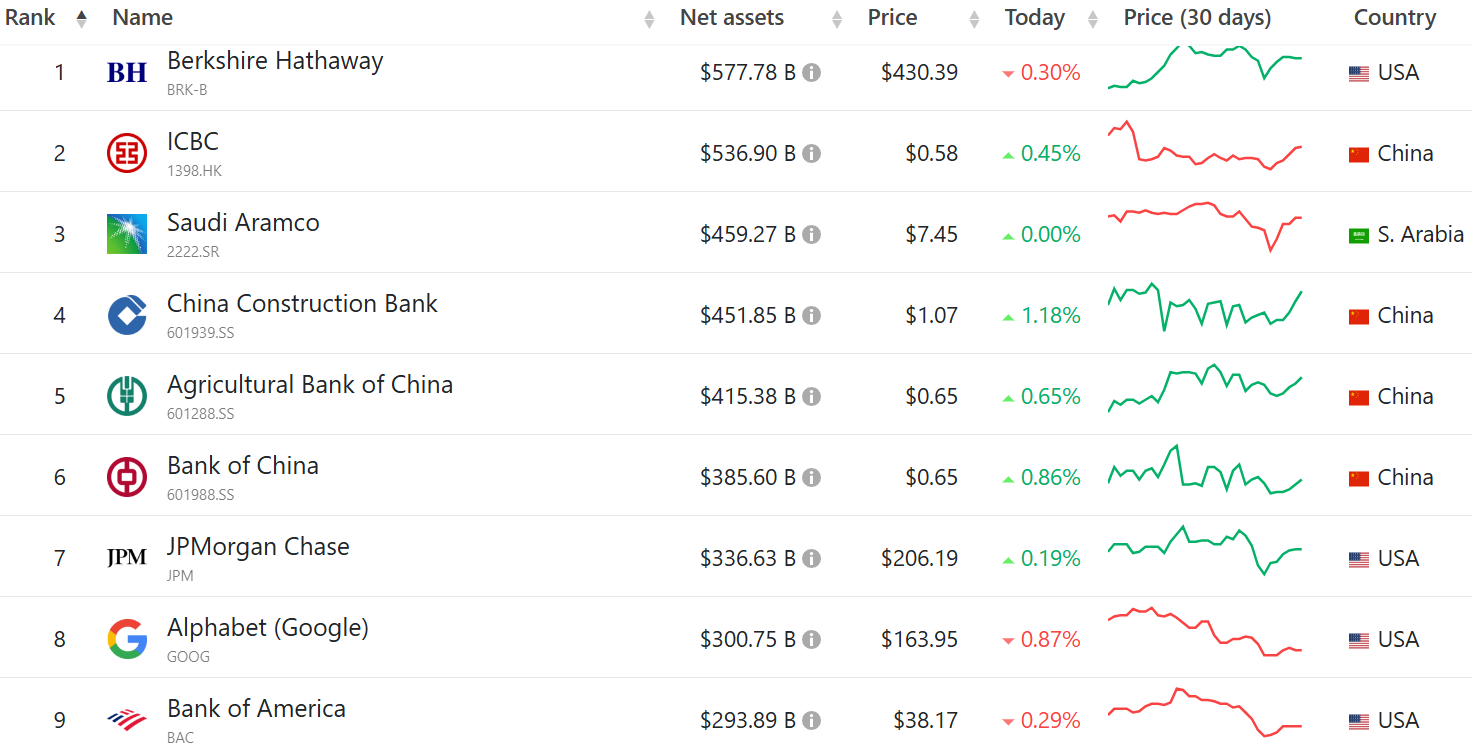Click info icon beside Berkshire Hathaway net assets
The width and height of the screenshot is (1472, 755).
click(x=812, y=72)
